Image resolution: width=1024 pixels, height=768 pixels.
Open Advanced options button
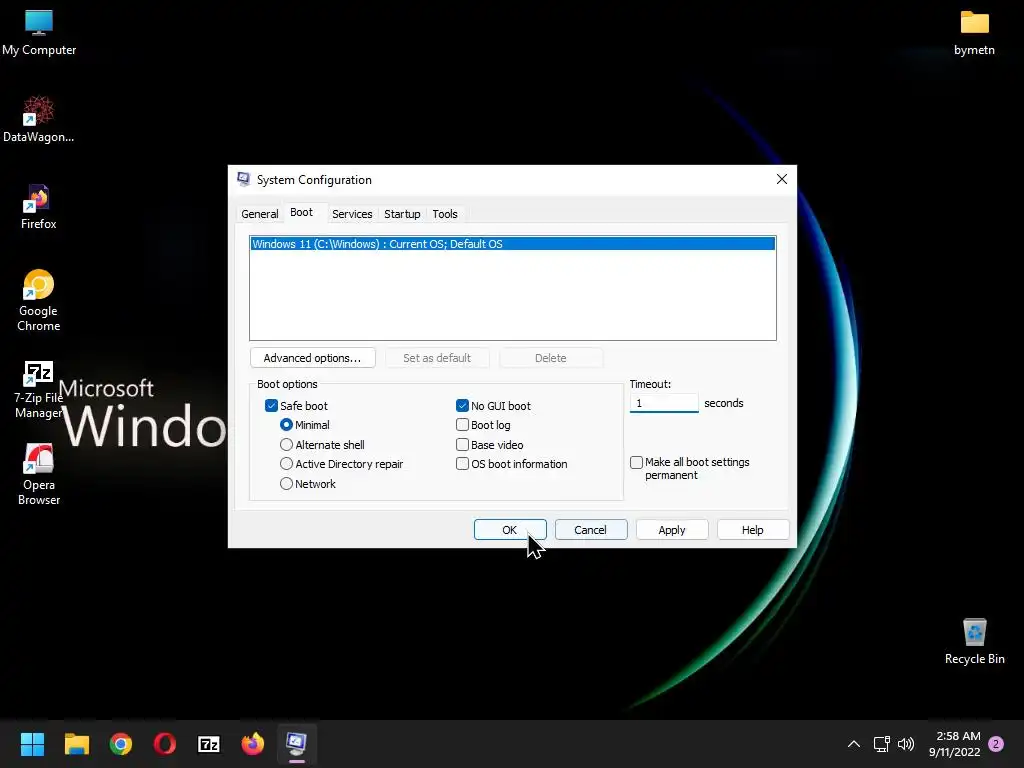313,358
